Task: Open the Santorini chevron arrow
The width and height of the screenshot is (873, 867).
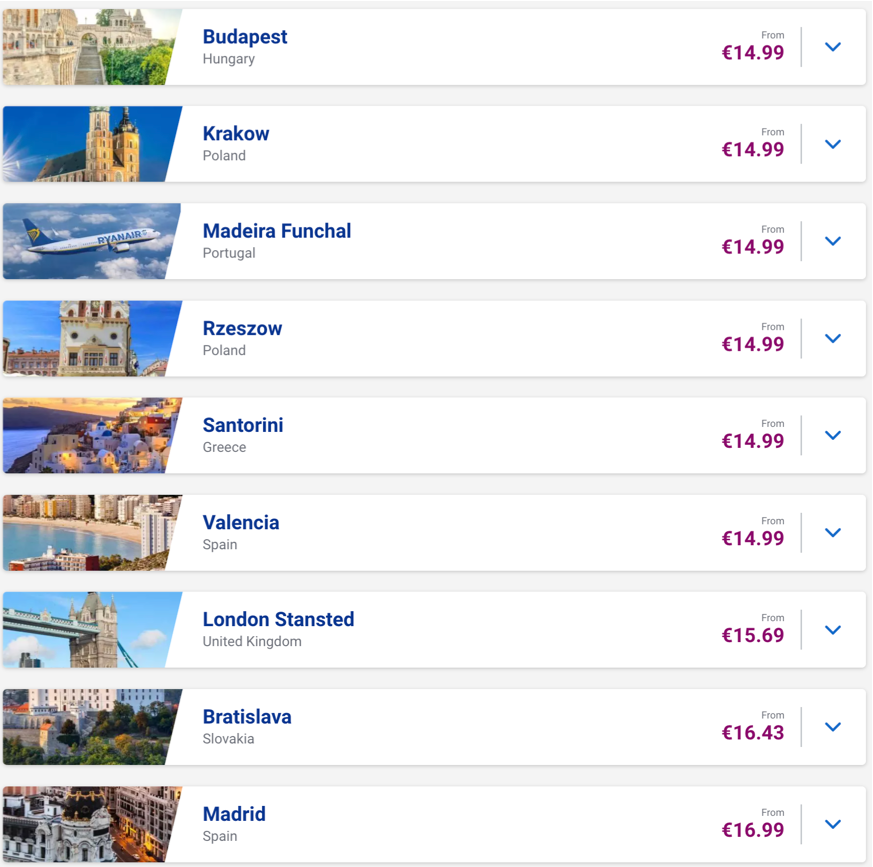Action: tap(832, 435)
